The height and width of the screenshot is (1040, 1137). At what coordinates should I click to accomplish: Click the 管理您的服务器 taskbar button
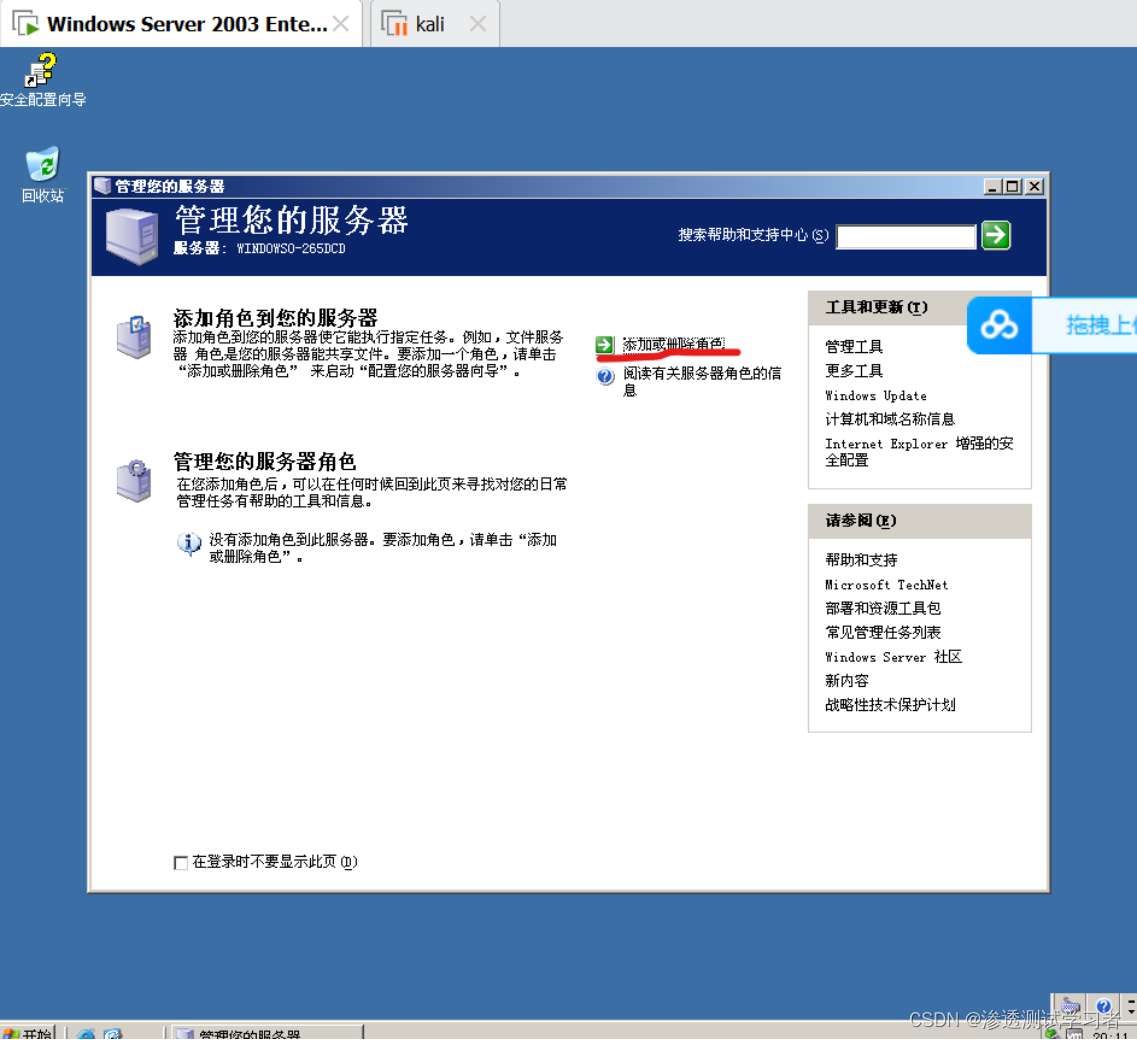267,1033
